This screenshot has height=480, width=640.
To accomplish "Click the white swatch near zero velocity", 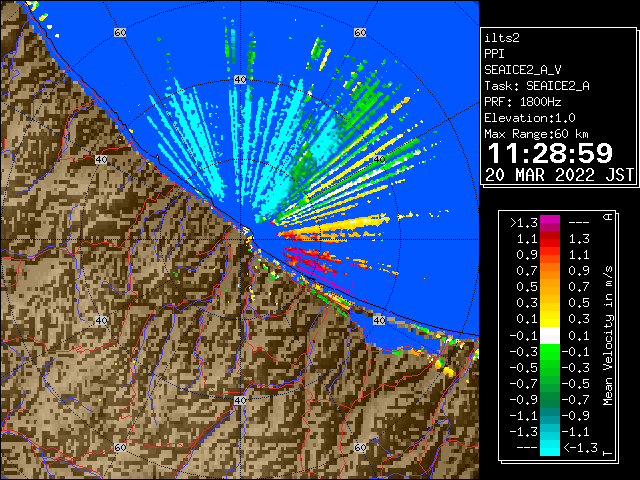I will coord(550,336).
